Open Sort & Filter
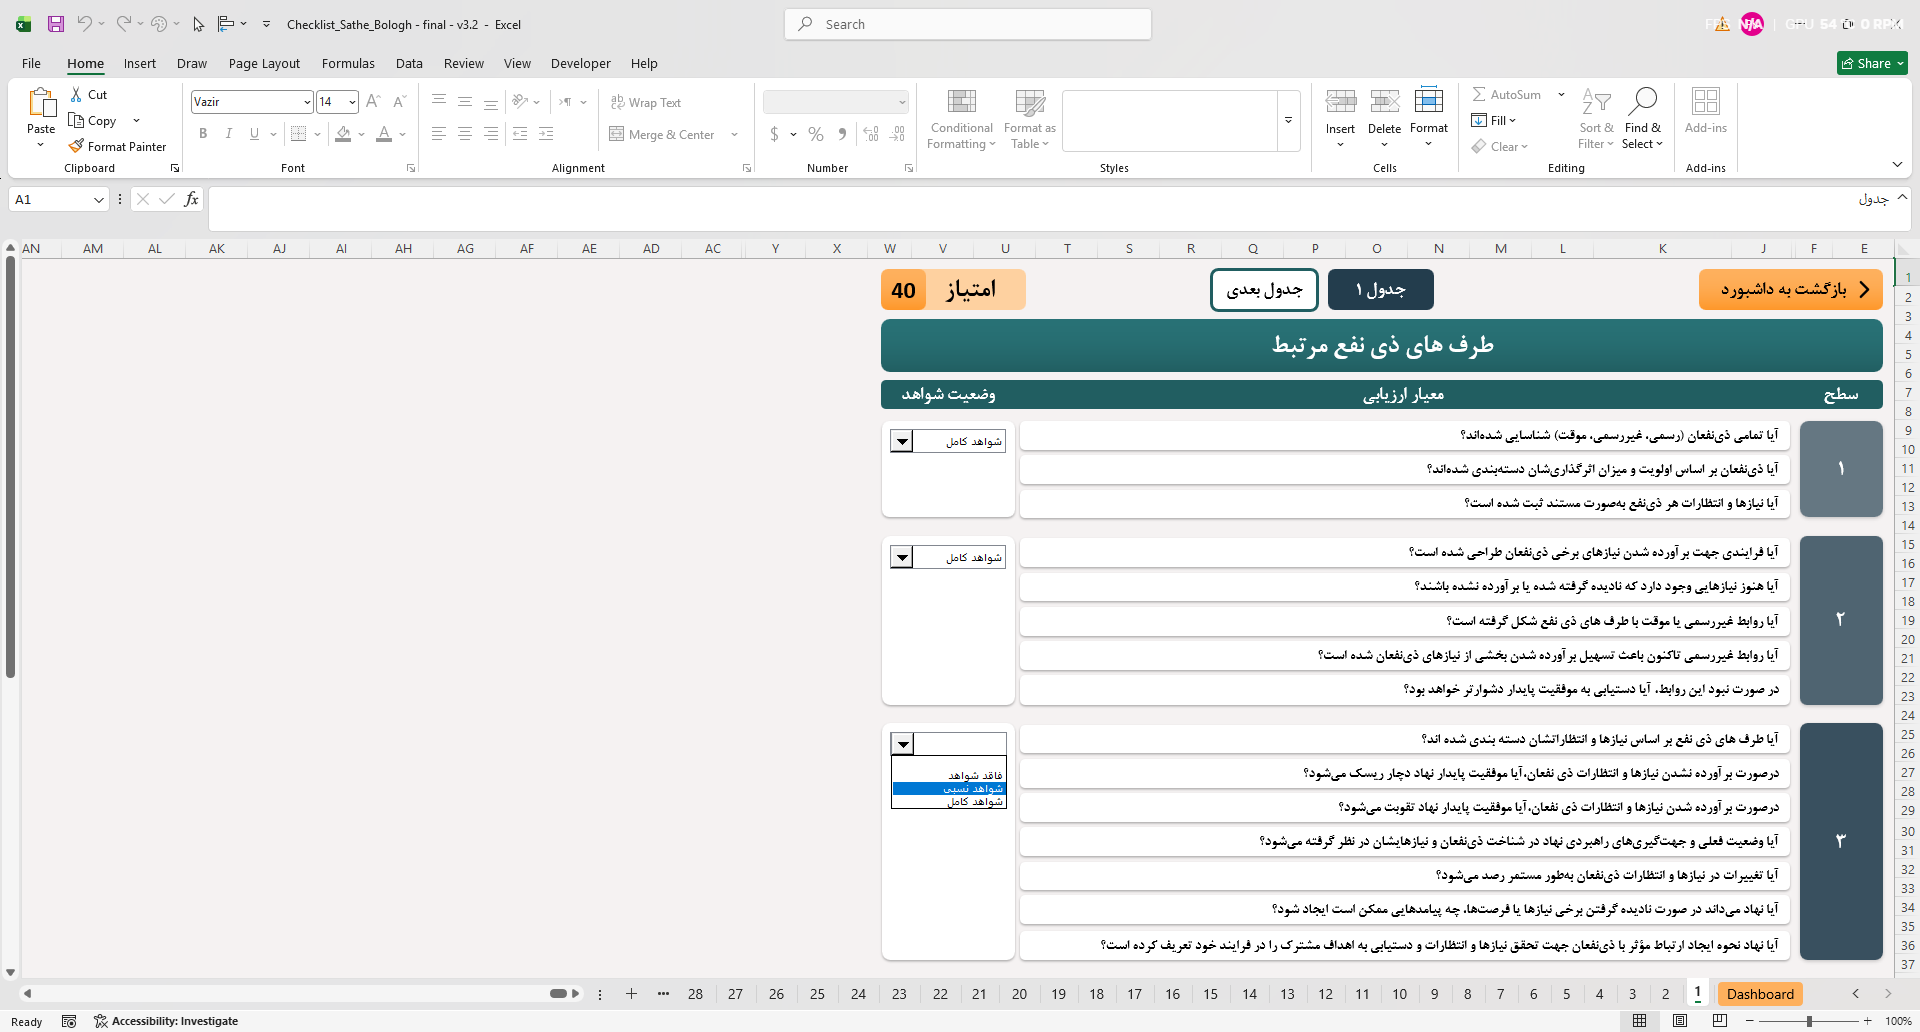The image size is (1920, 1032). pyautogui.click(x=1596, y=119)
